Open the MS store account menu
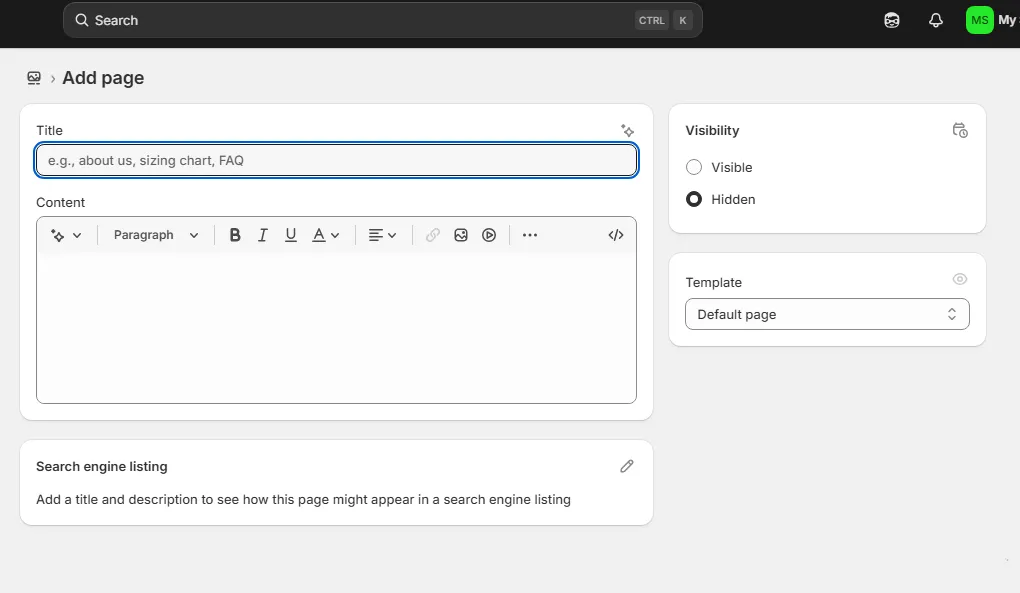Screen dimensions: 1020x593 click(x=978, y=19)
